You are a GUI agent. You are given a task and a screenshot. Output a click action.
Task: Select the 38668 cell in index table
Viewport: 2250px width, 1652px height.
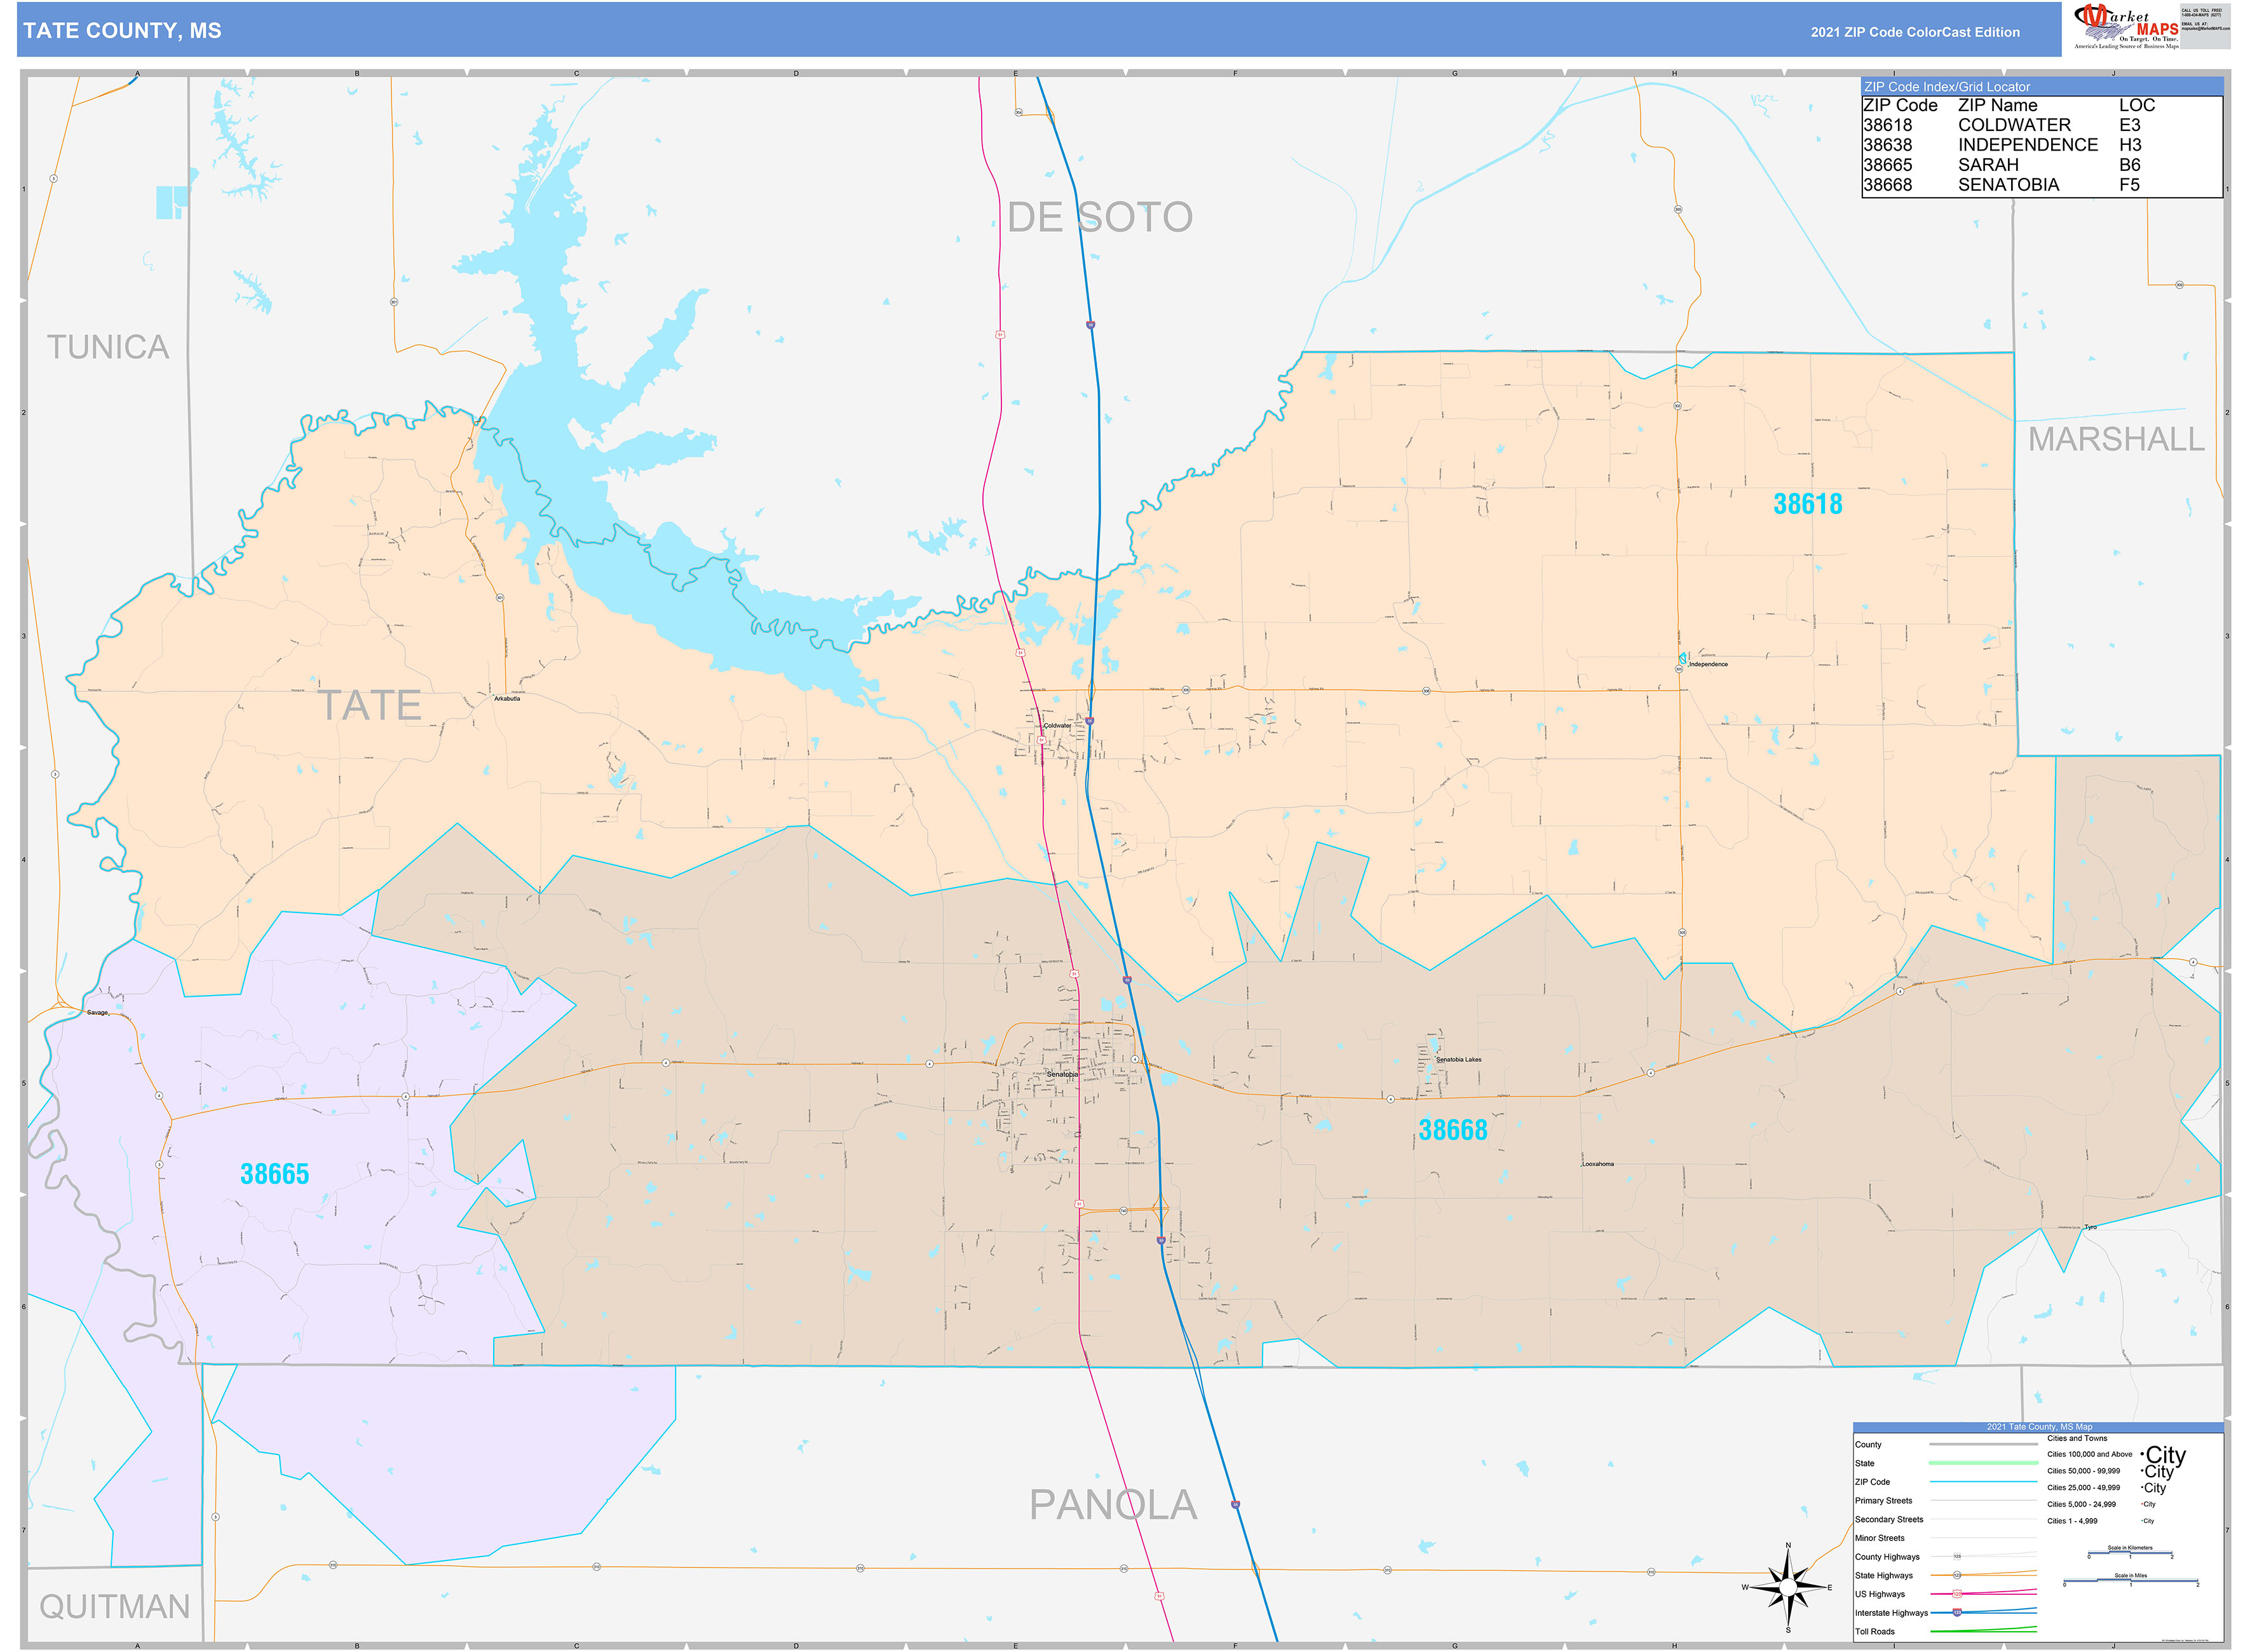coord(1887,185)
